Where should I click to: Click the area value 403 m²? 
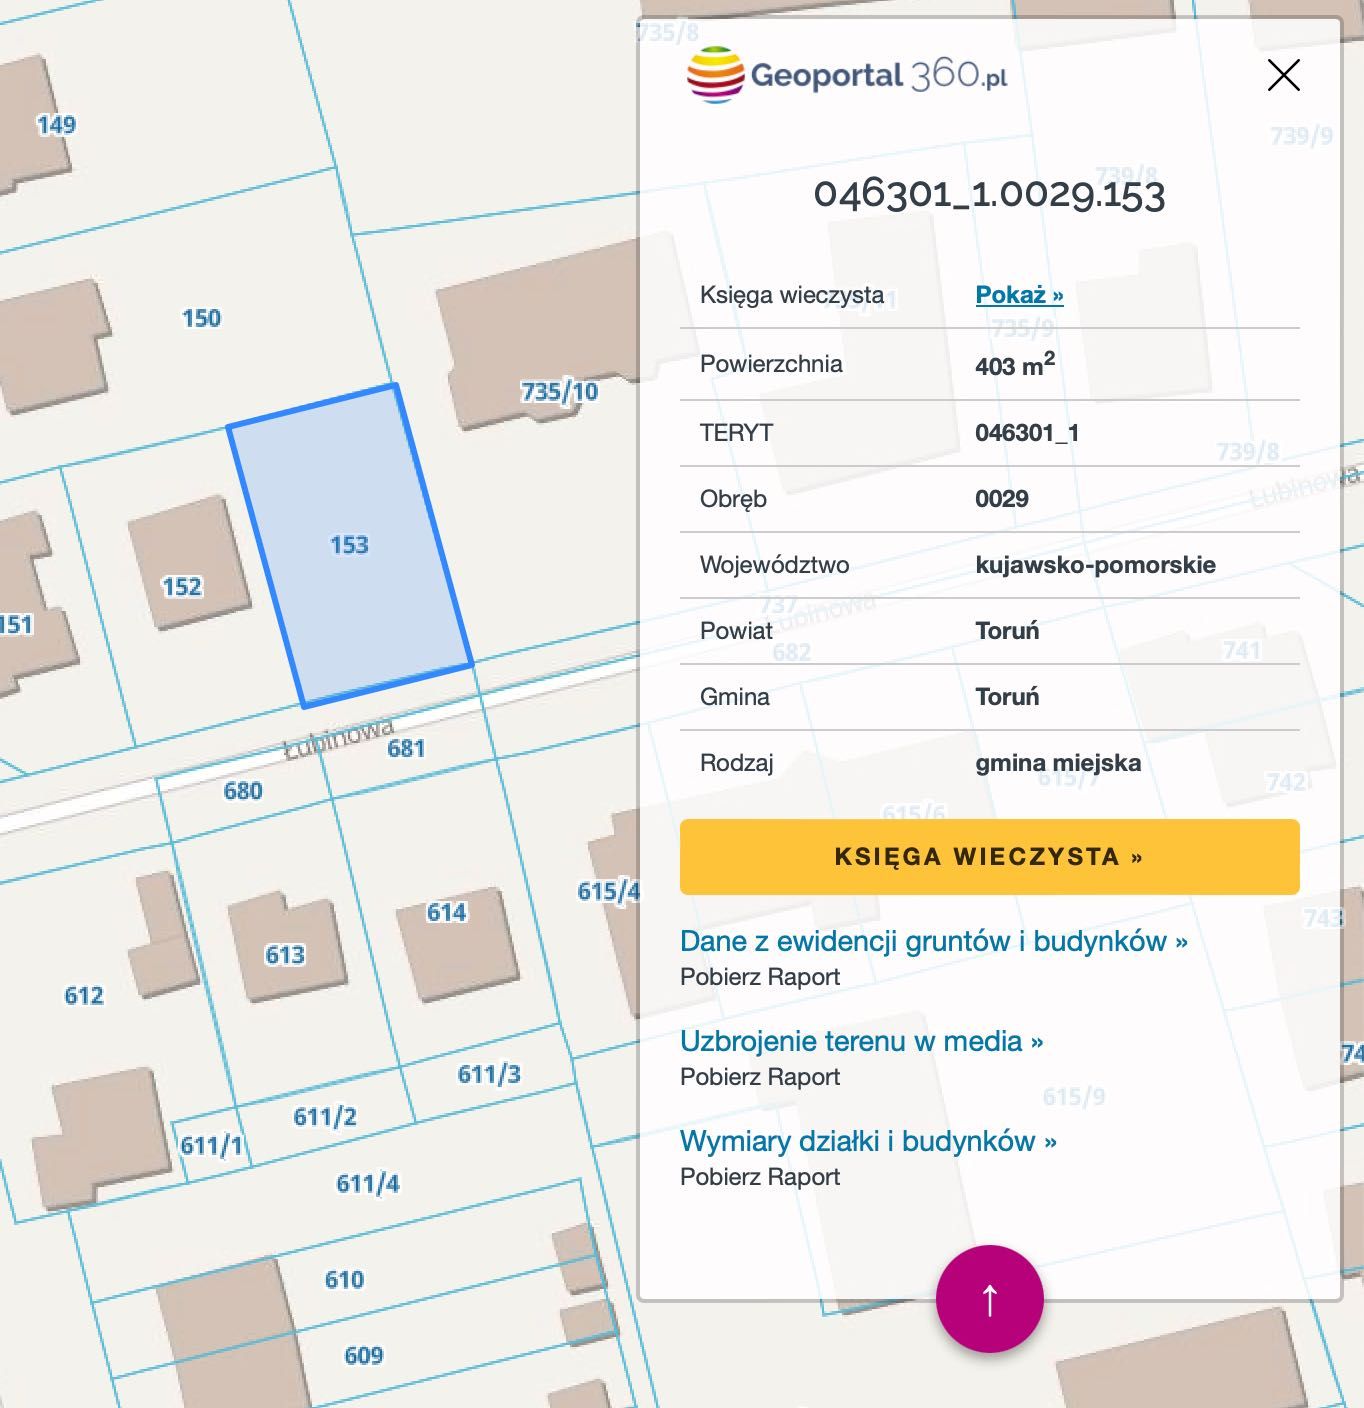click(x=1015, y=365)
